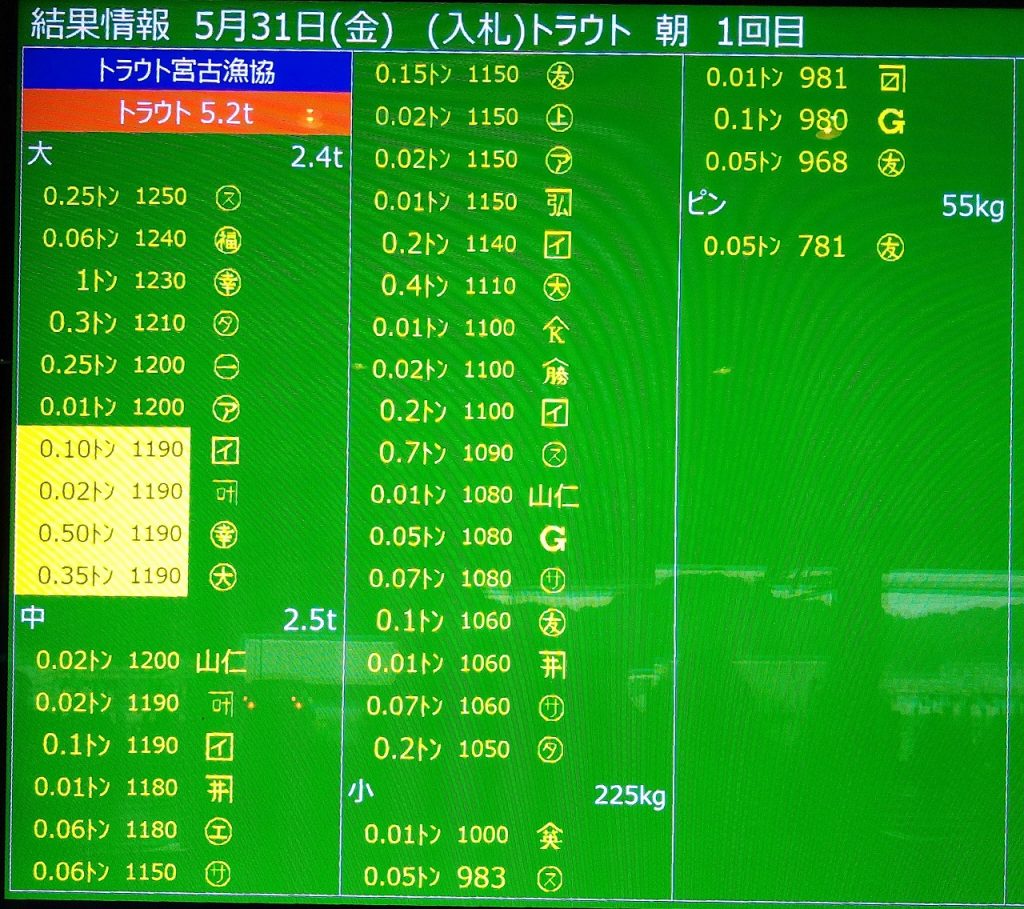Viewport: 1024px width, 909px height.
Task: Click the square mark beside price 981
Action: [x=890, y=78]
